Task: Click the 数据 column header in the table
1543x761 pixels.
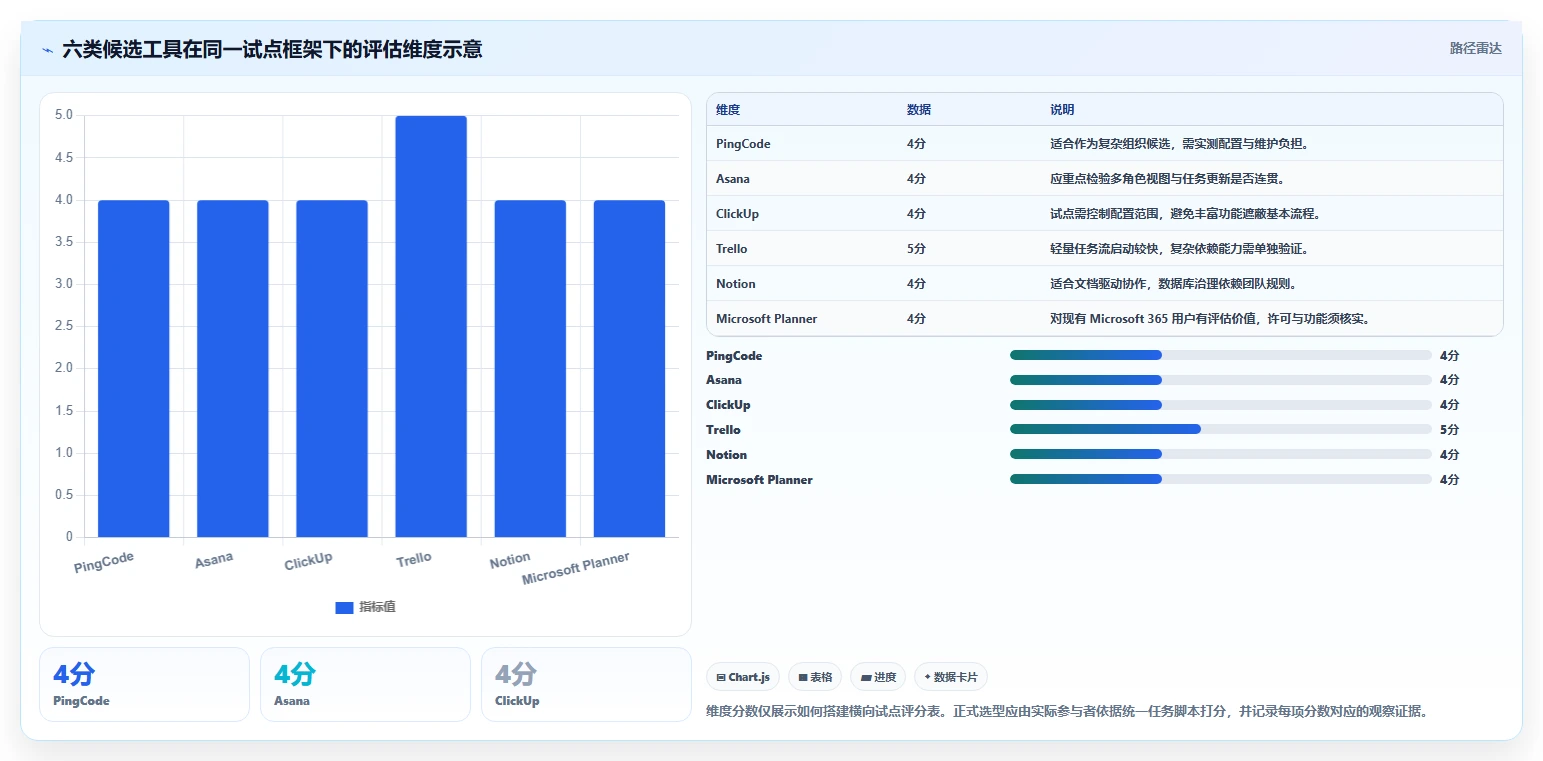Action: [x=919, y=109]
